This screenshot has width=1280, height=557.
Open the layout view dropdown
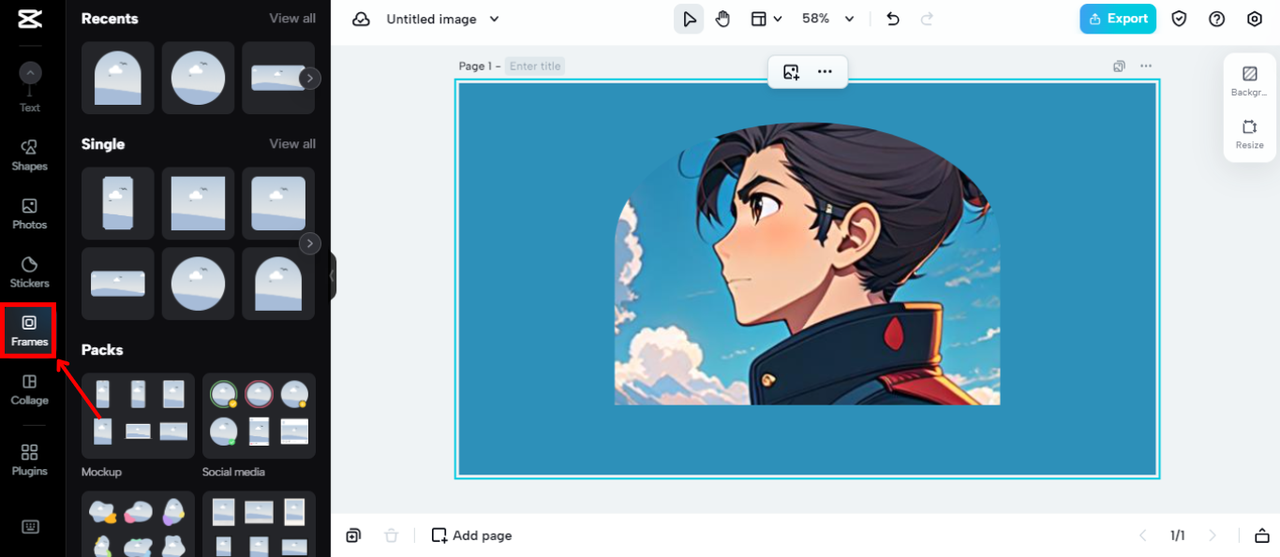(766, 19)
